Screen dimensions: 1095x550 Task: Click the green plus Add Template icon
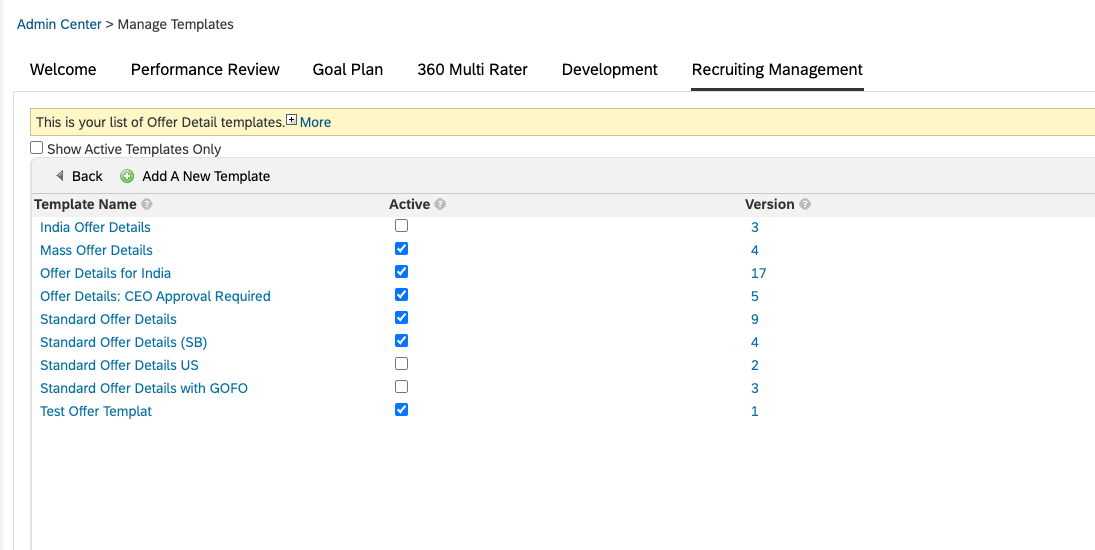[x=127, y=177]
